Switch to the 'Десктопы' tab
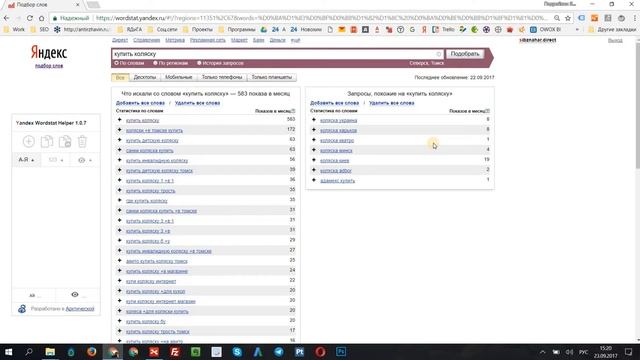This screenshot has height=360, width=640. pyautogui.click(x=144, y=77)
